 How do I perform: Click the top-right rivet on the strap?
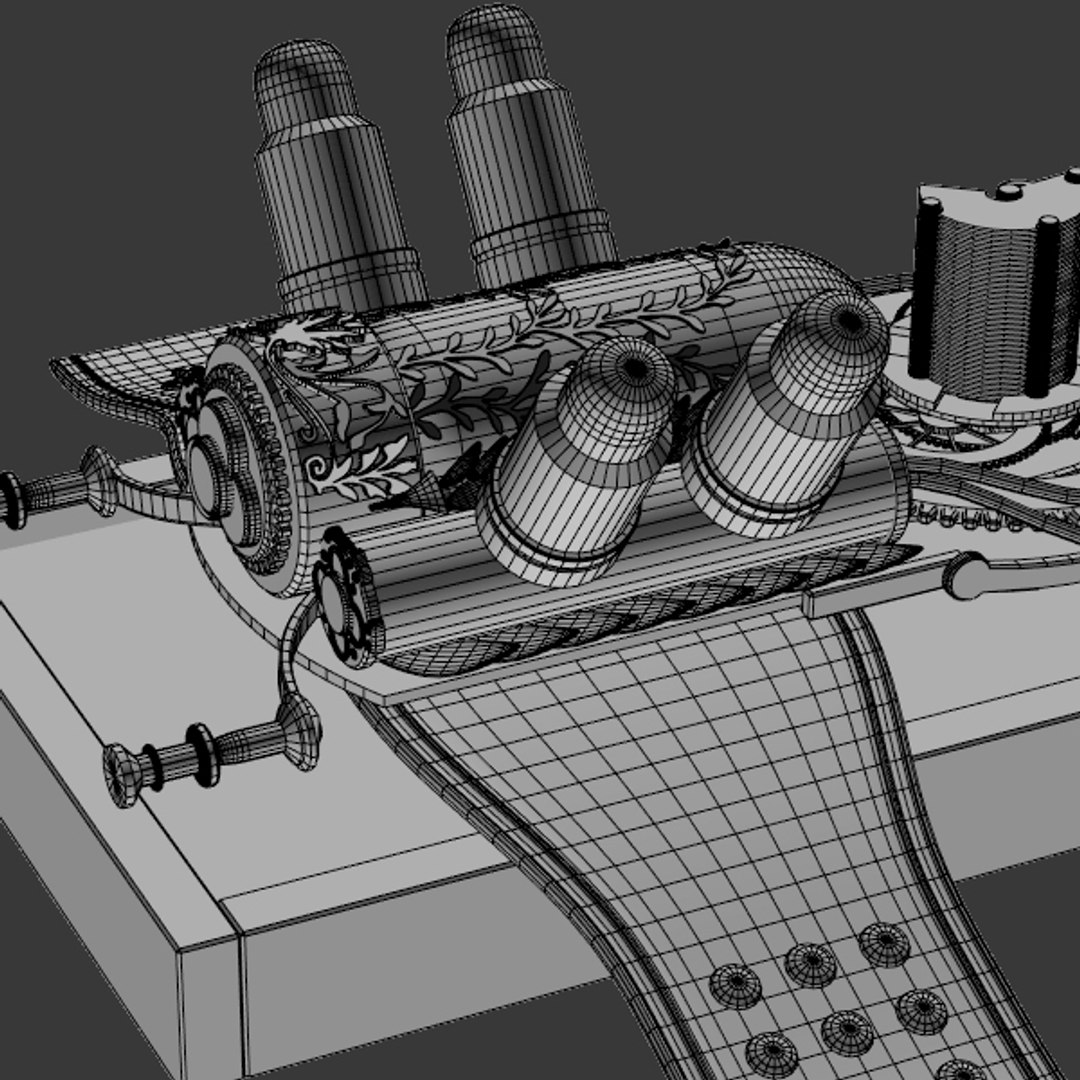[x=885, y=945]
